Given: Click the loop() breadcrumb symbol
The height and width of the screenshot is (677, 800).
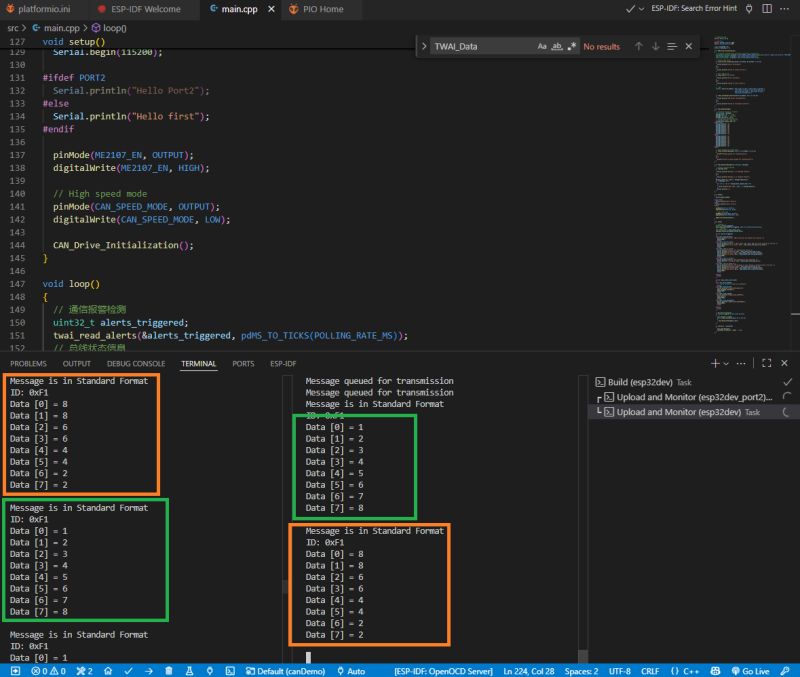Looking at the screenshot, I should click(109, 28).
